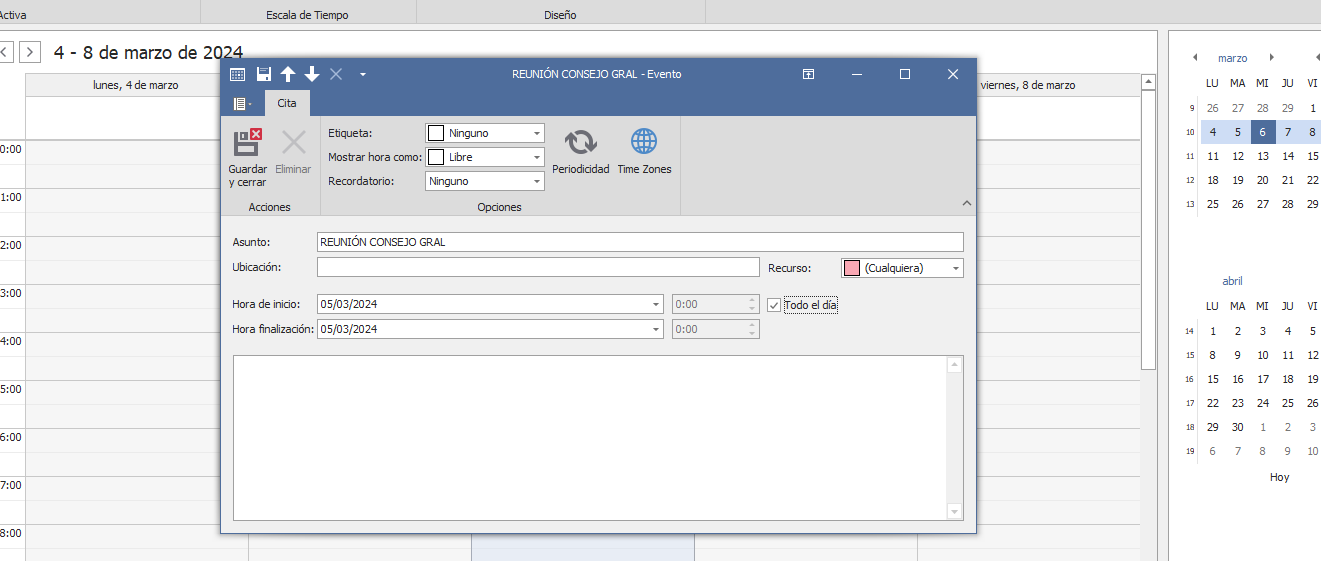Open ribbon display options icon

tap(808, 74)
